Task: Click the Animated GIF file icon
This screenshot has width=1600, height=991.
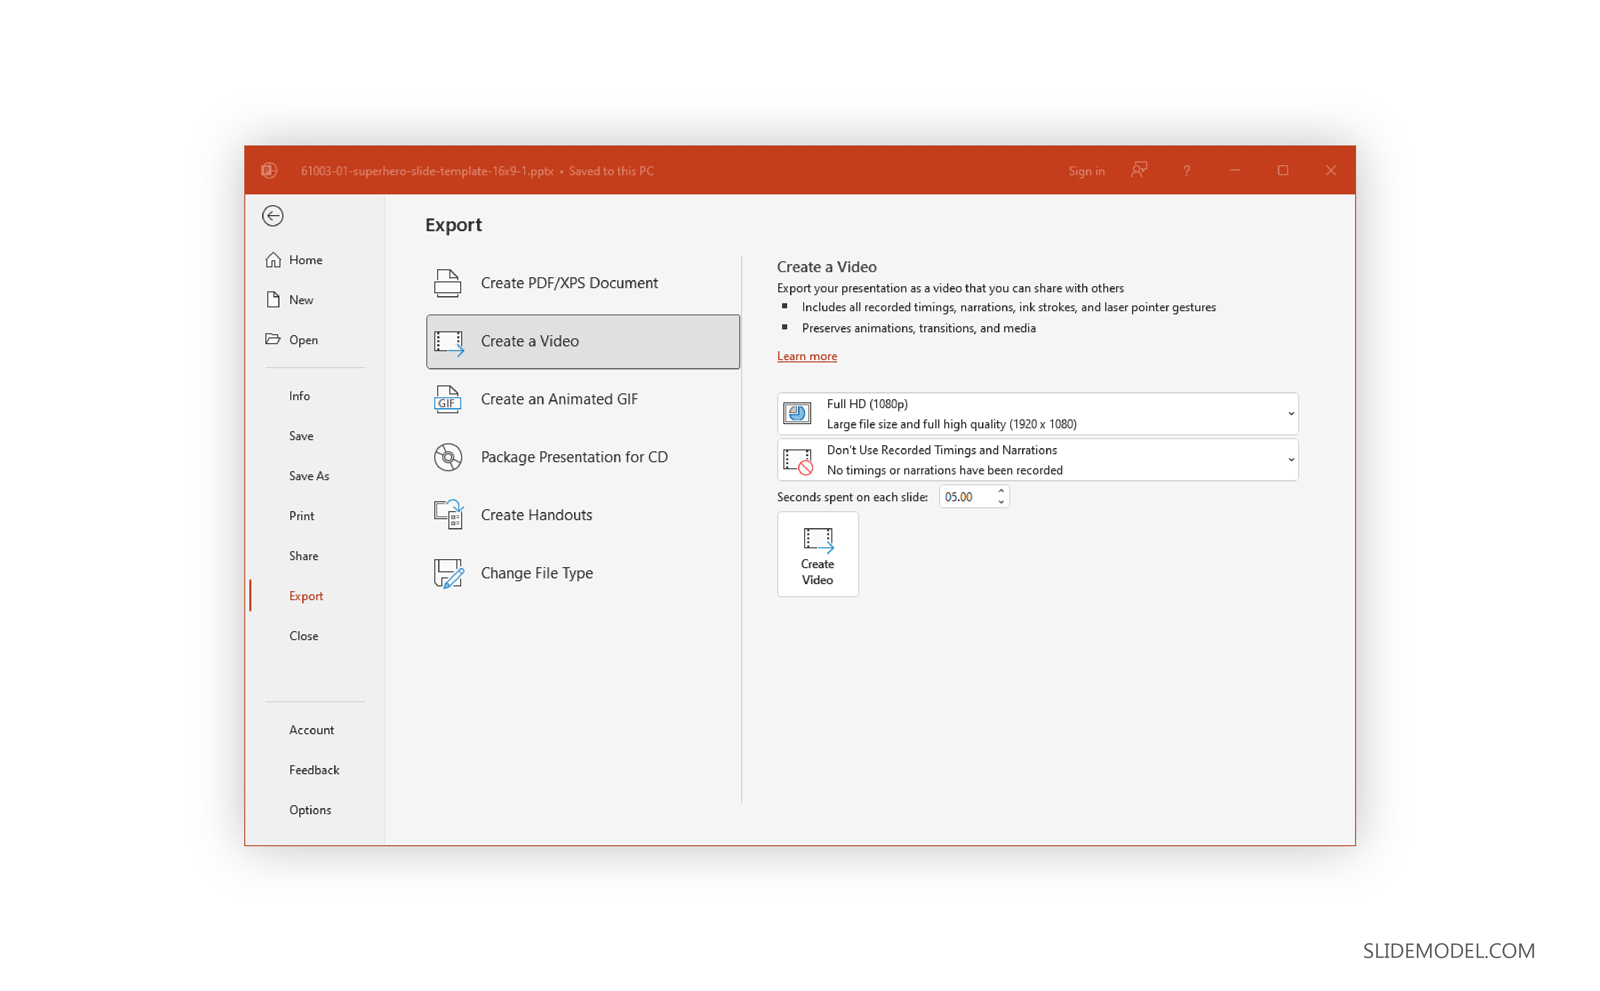Action: point(448,399)
